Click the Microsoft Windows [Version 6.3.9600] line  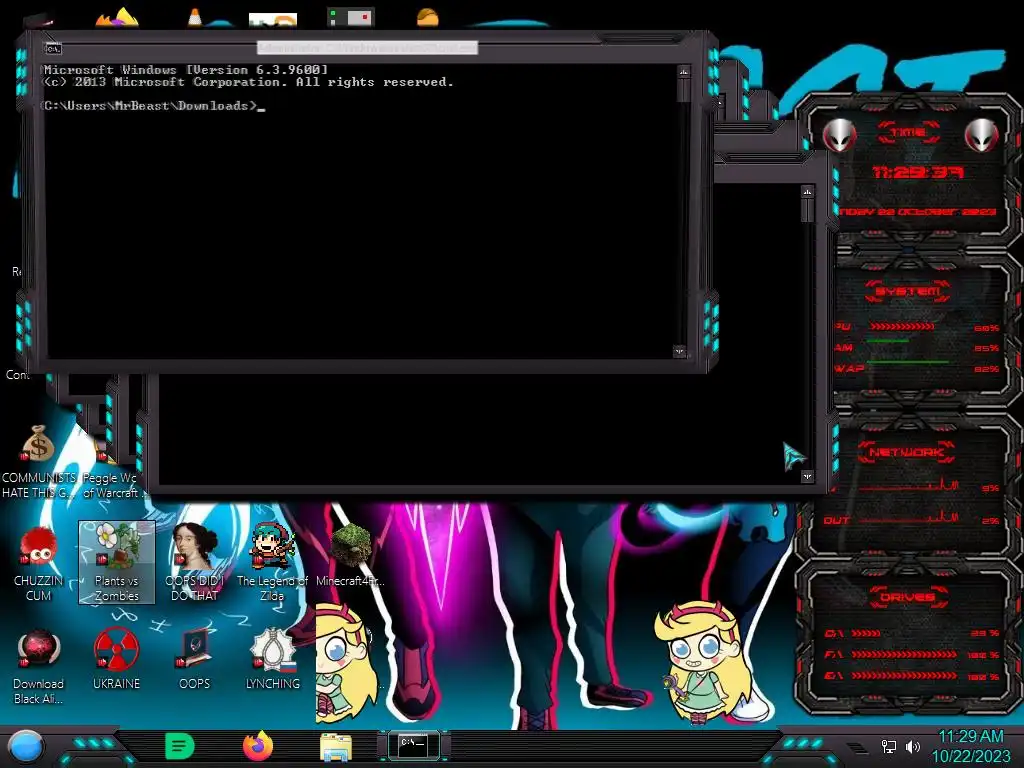tap(185, 69)
